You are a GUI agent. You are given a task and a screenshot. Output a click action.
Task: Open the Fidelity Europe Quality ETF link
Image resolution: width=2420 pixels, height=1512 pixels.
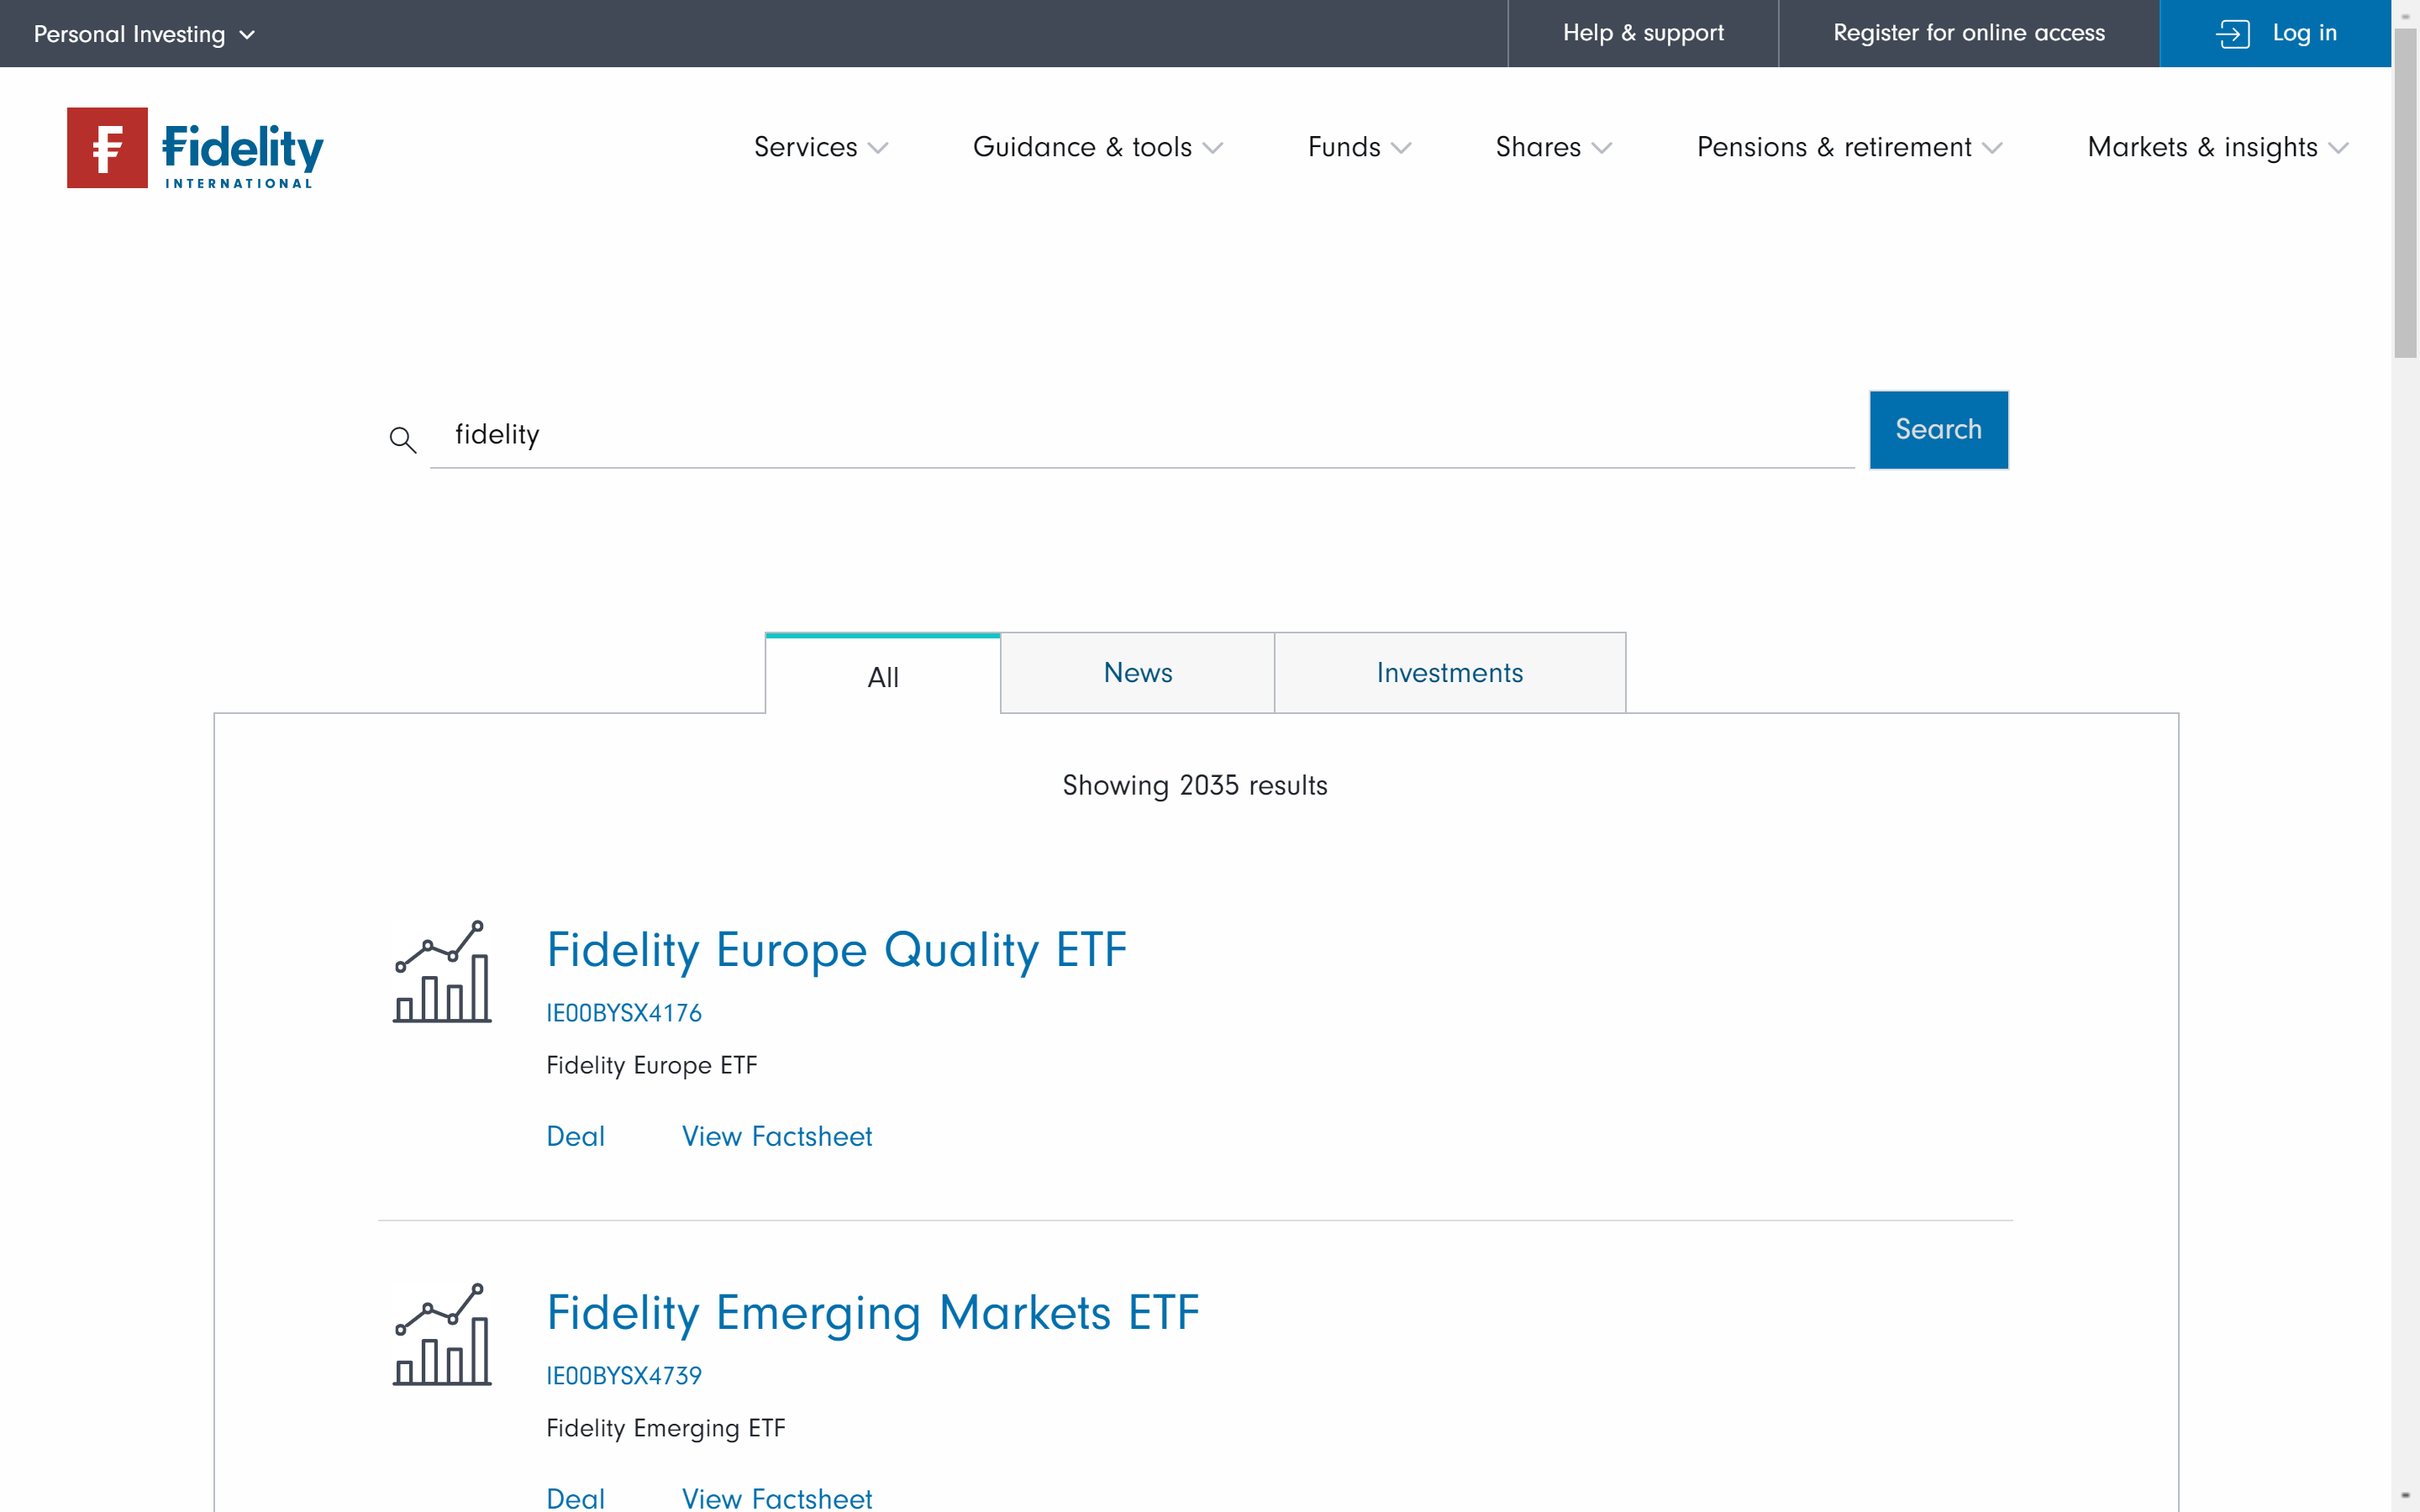(x=836, y=950)
